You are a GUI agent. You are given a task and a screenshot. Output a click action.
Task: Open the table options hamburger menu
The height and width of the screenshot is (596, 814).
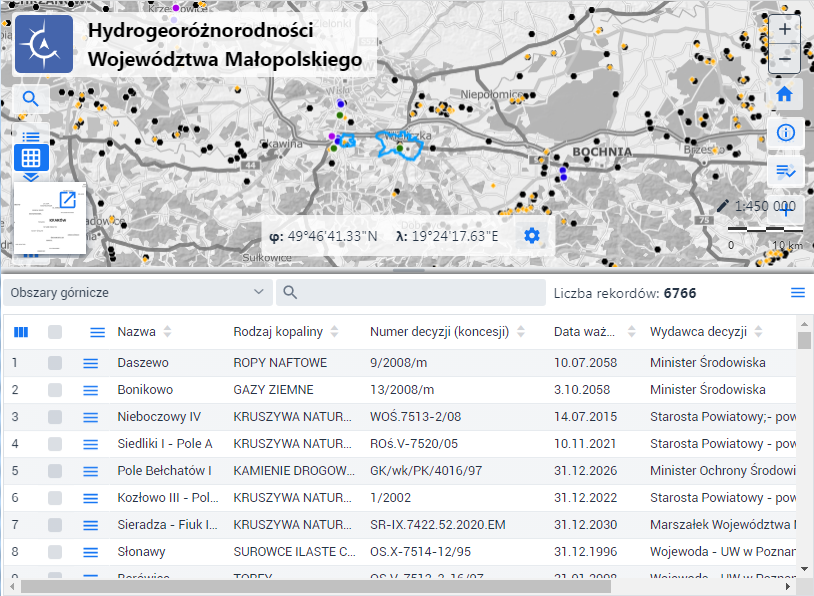[x=797, y=292]
